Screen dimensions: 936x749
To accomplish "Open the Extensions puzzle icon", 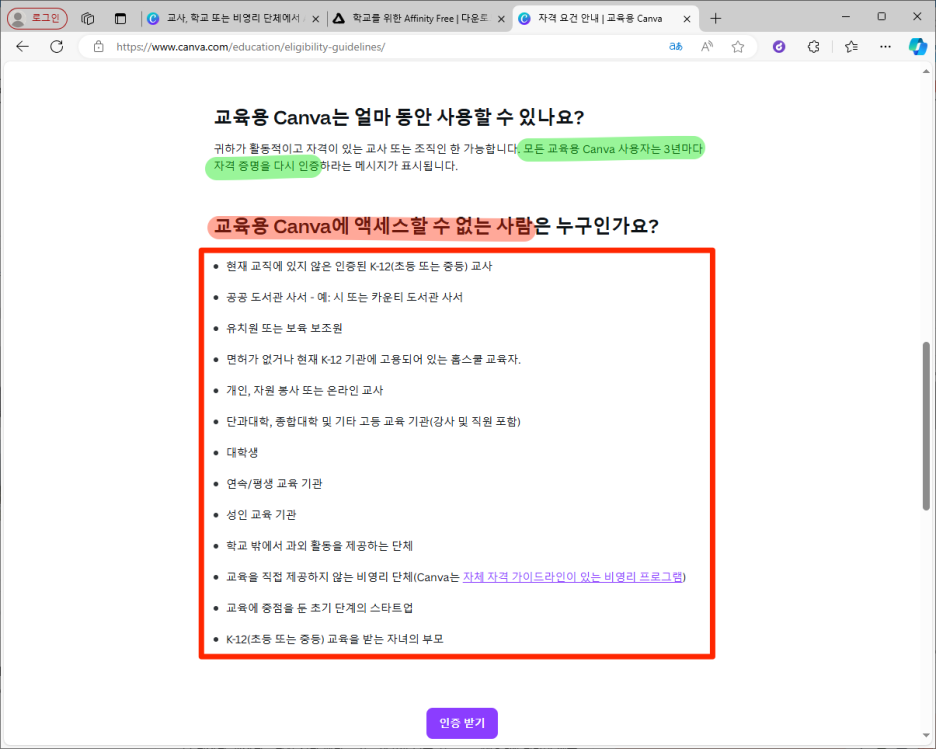I will 813,47.
